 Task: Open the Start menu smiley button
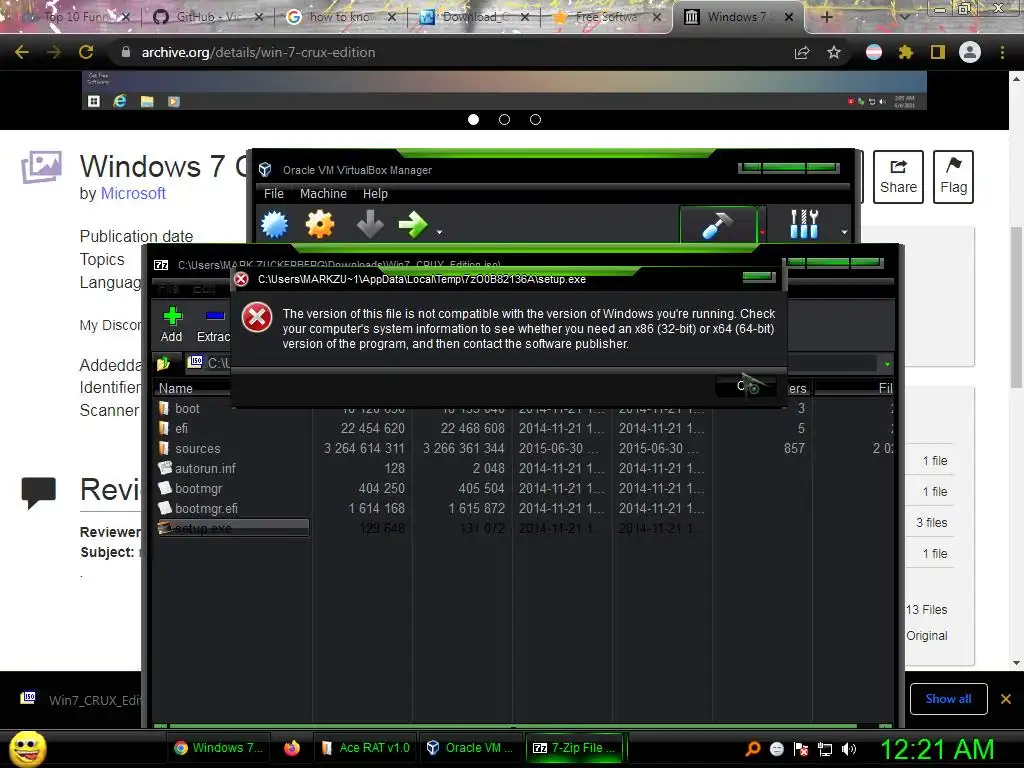click(27, 748)
